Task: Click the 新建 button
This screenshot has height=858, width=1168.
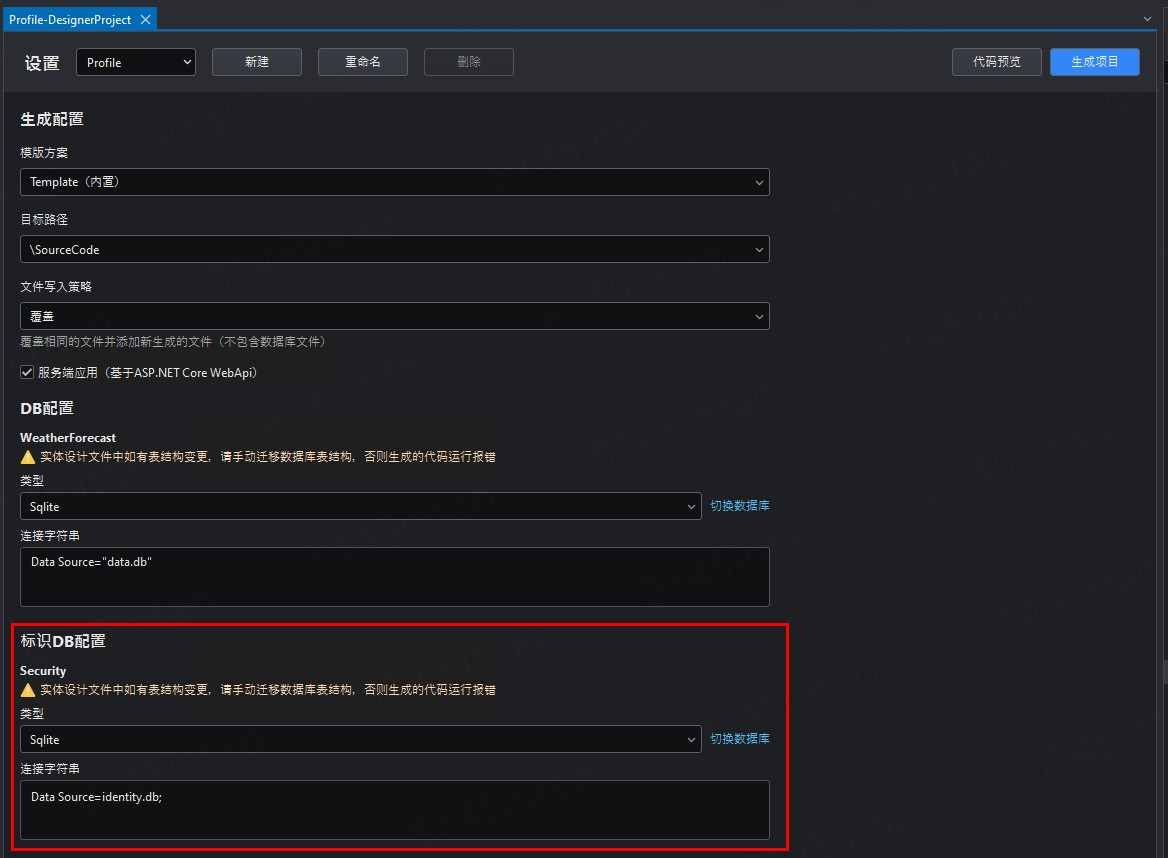Action: [x=257, y=62]
